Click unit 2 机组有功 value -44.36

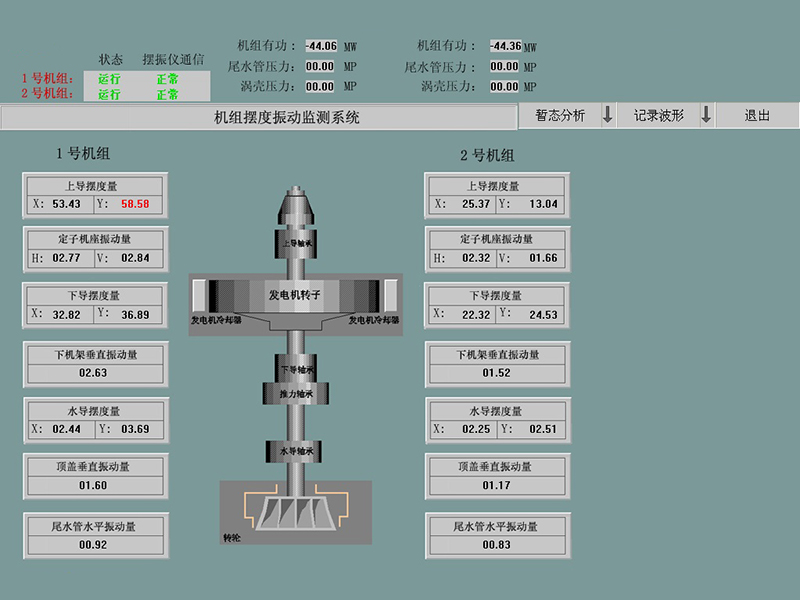click(x=505, y=46)
